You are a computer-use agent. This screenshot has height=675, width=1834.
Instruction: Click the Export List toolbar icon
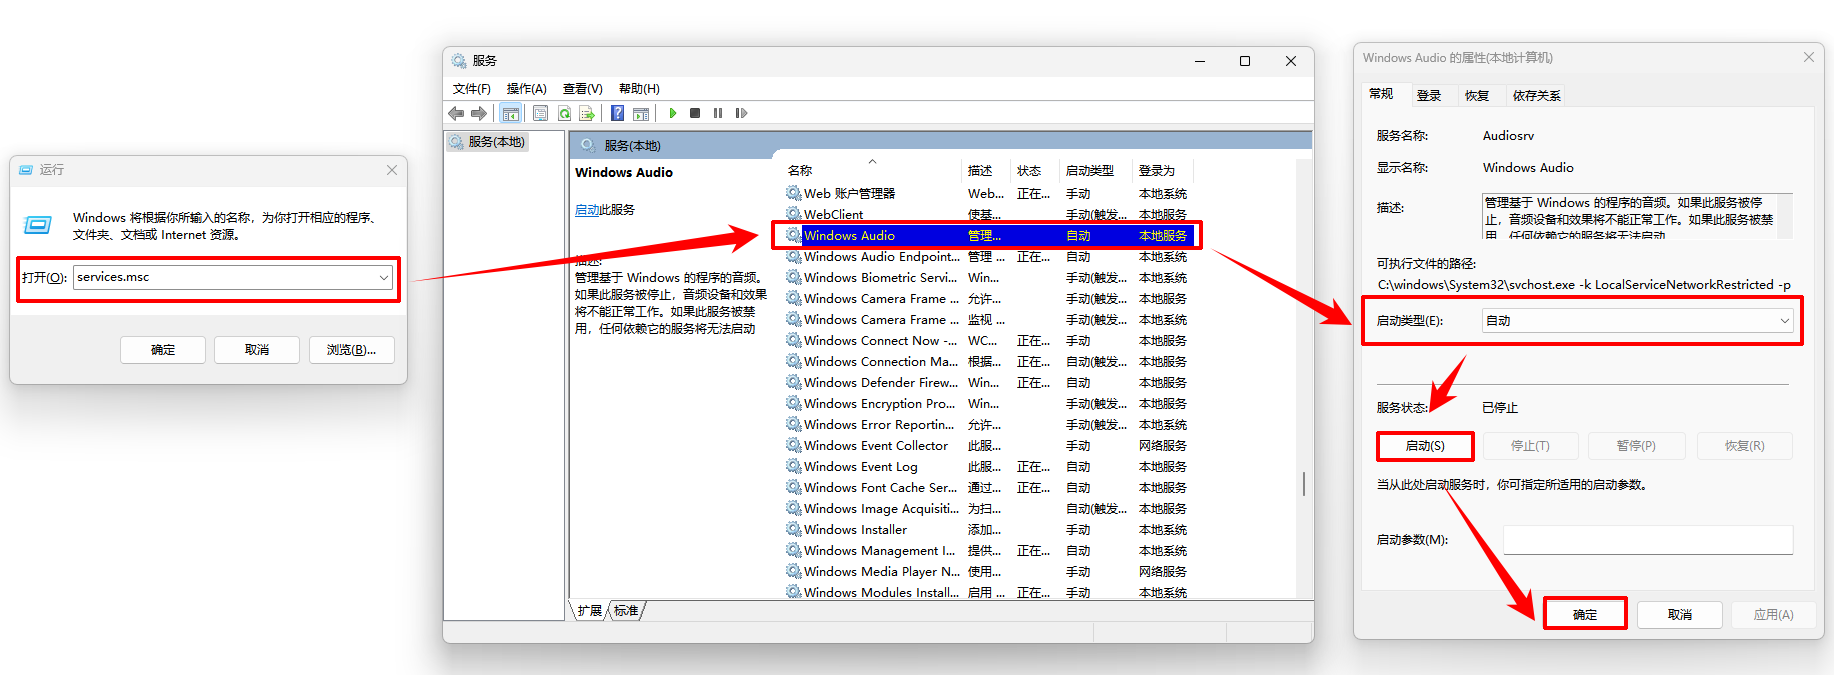587,113
